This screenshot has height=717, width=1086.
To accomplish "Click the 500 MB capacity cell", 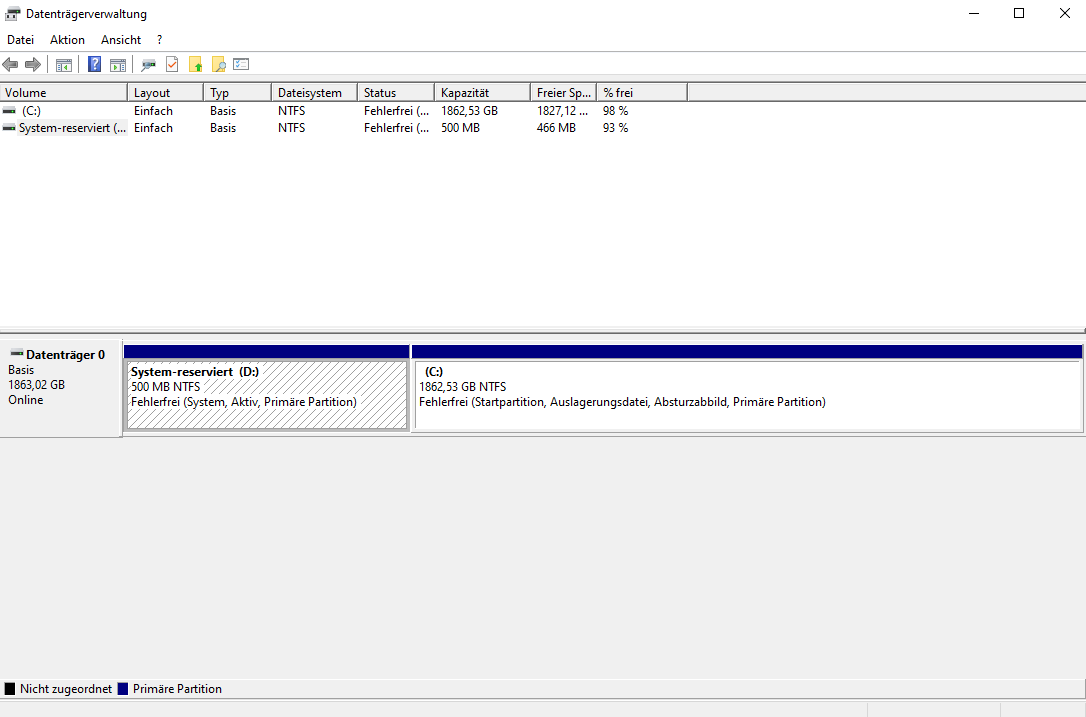I will click(x=461, y=128).
